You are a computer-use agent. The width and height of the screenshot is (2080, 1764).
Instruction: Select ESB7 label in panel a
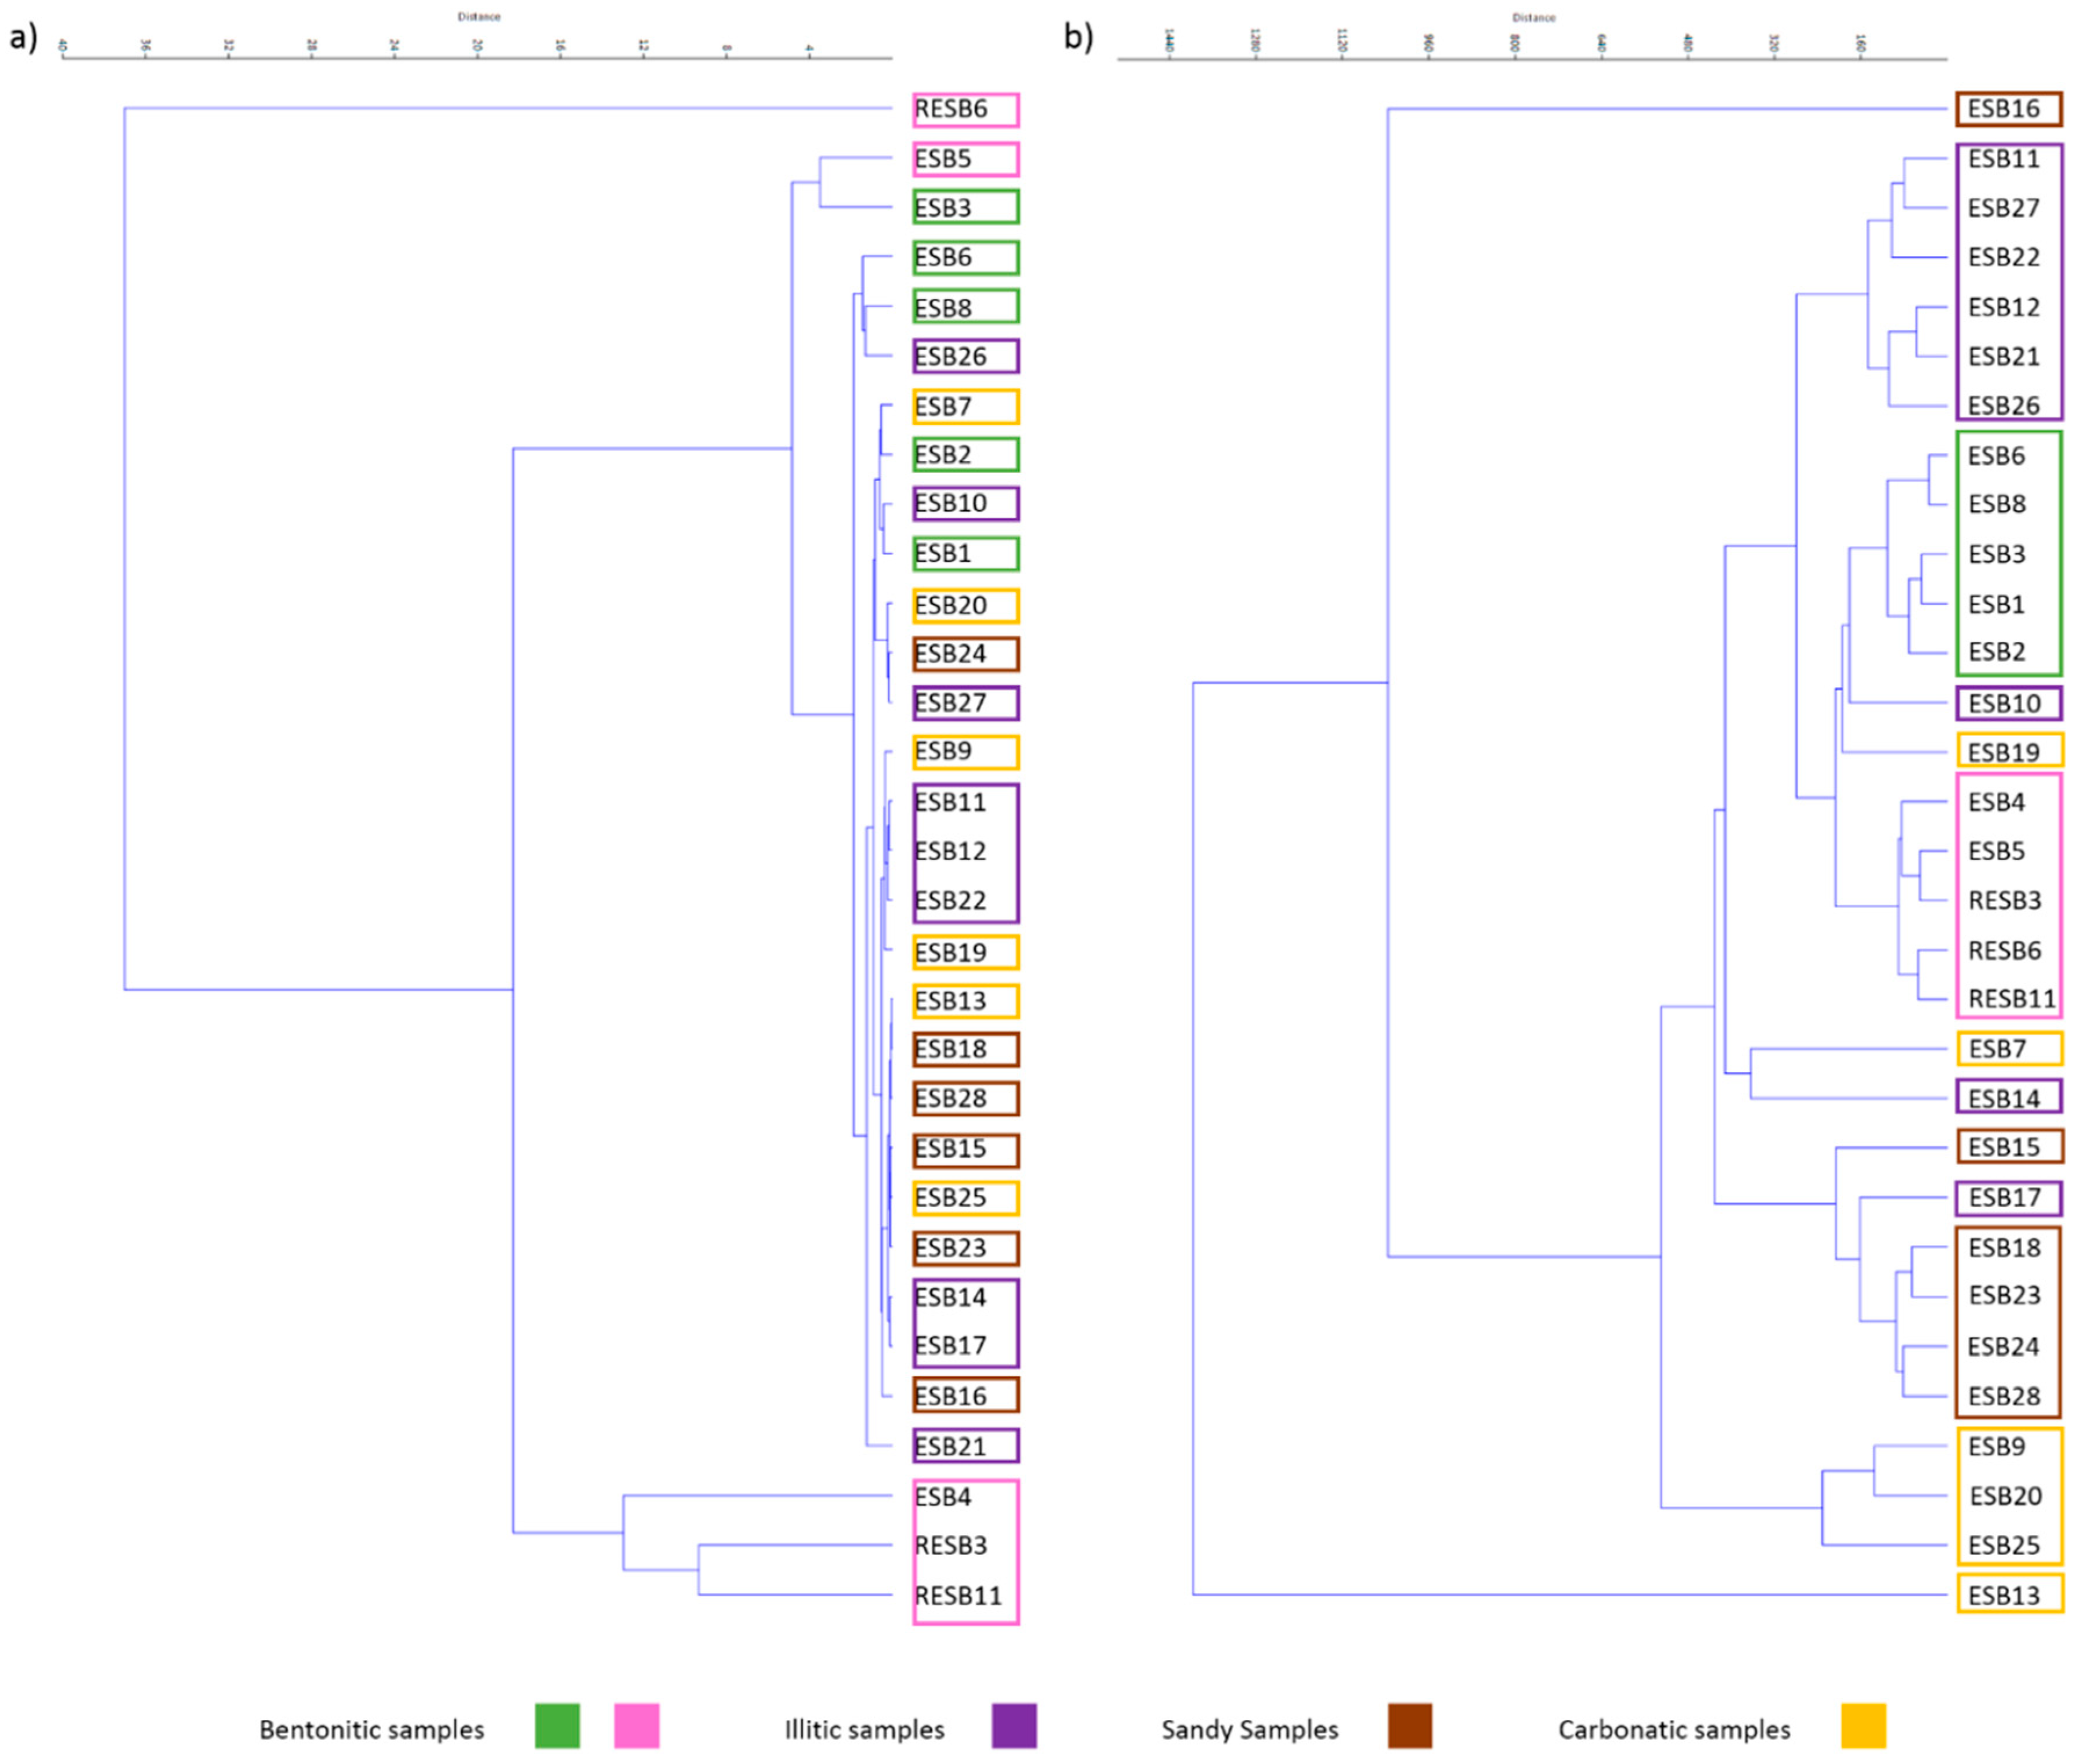click(x=943, y=407)
